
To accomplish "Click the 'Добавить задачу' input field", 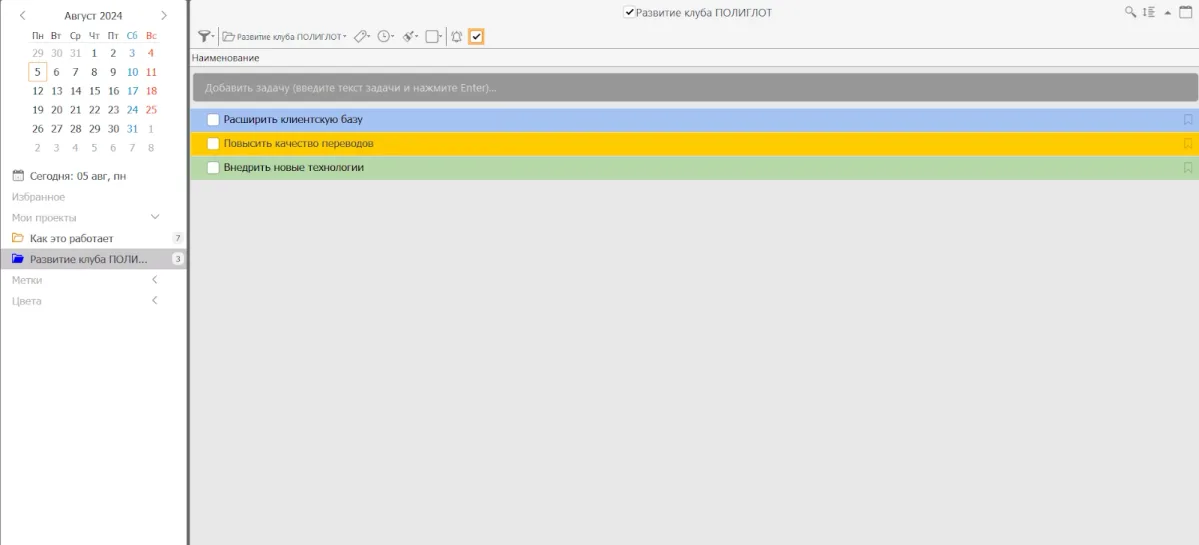I will pos(694,88).
